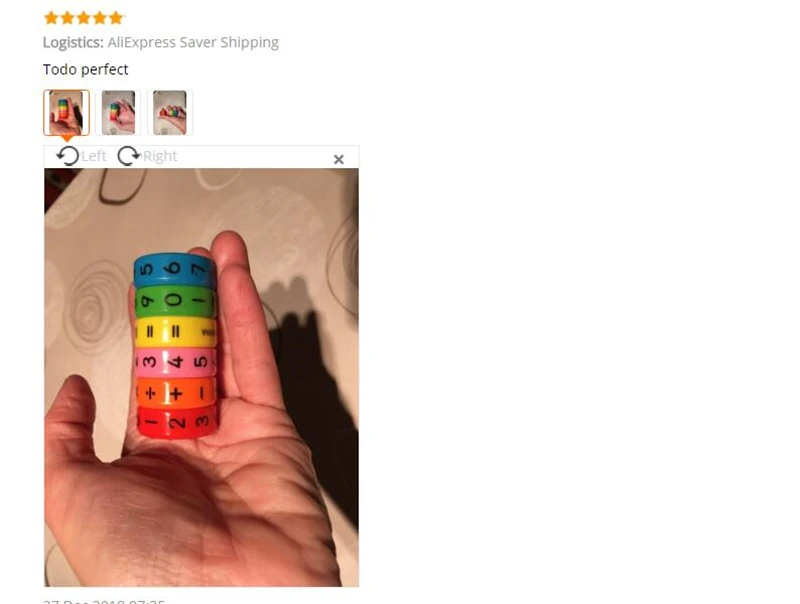The image size is (800, 604).
Task: Select the first review photo thumbnail
Action: point(66,113)
